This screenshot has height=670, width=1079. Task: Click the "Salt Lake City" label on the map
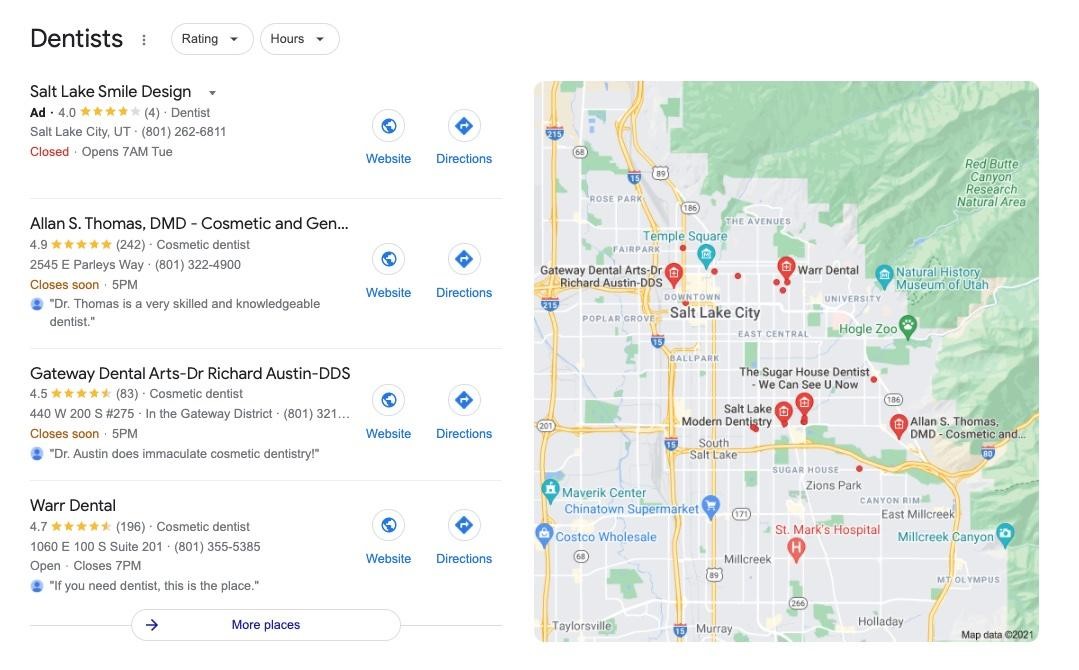click(715, 313)
